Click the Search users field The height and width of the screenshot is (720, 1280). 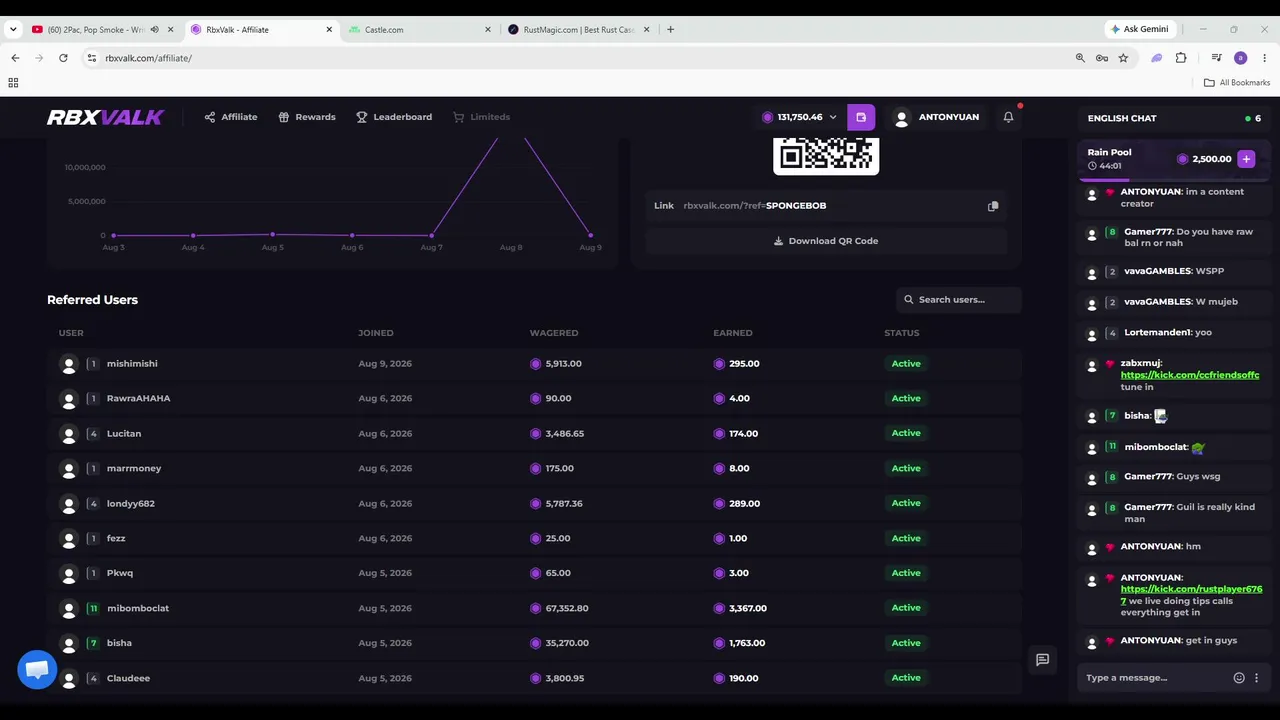tap(959, 299)
